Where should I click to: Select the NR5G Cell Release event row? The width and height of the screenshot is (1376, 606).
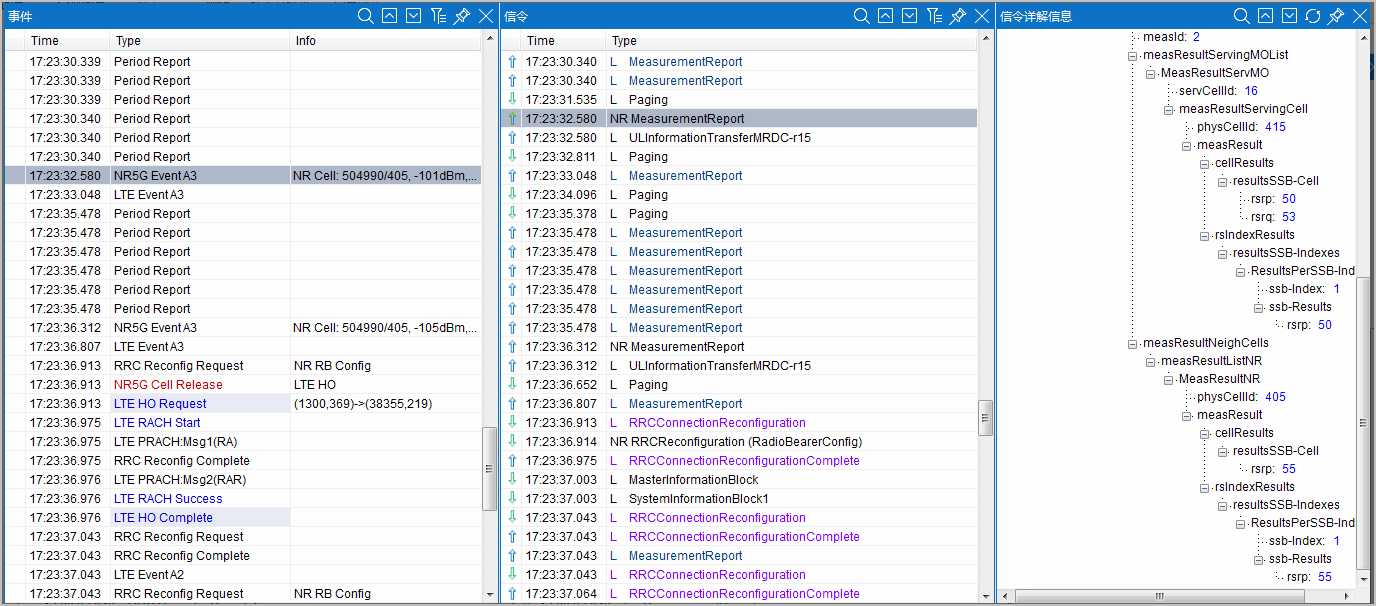tap(168, 385)
